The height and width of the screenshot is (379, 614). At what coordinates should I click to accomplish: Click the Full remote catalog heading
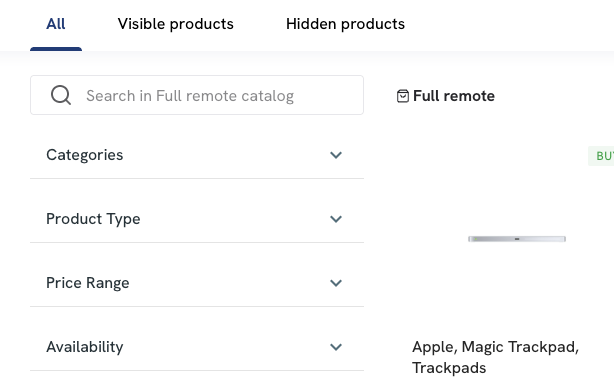[454, 96]
